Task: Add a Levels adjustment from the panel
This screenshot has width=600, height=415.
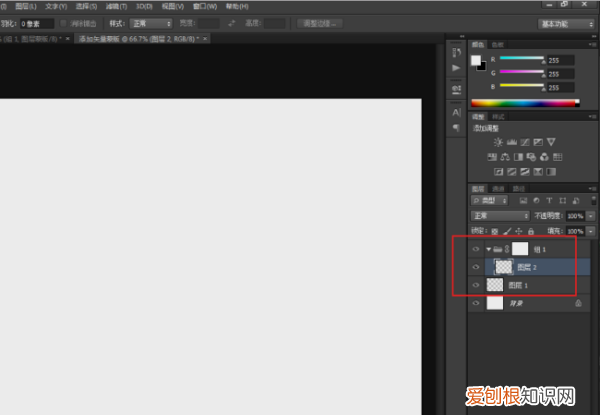Action: (x=511, y=142)
